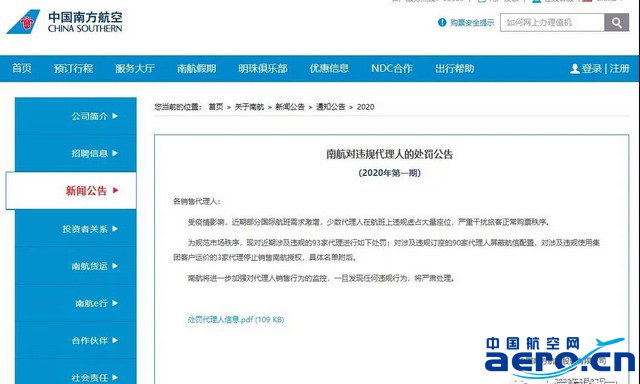Open the 预订行程 menu

point(73,69)
